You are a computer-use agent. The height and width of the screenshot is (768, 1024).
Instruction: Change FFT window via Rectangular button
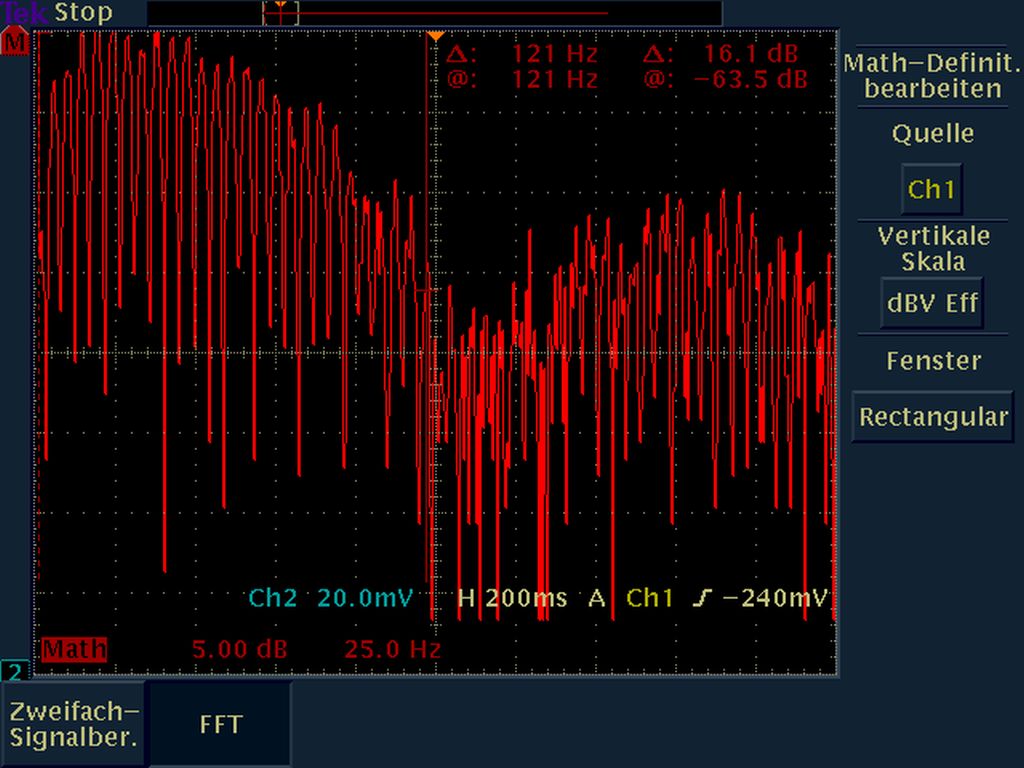[932, 417]
